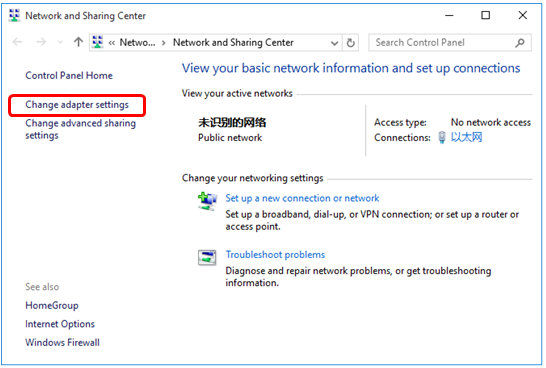Open the recent locations dropdown arrow
The image size is (546, 368).
[x=60, y=42]
